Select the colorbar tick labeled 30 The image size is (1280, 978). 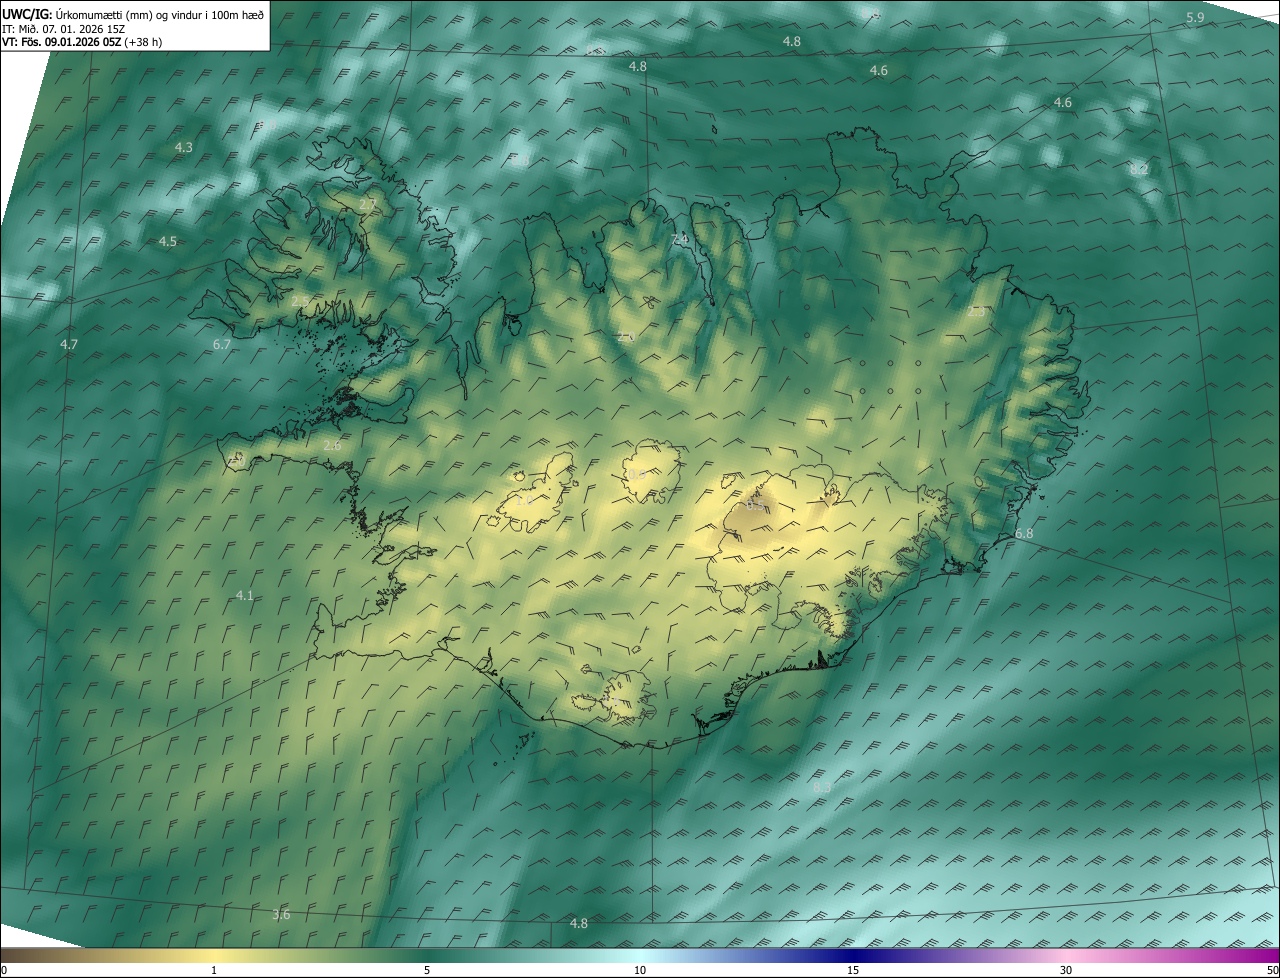tap(1066, 971)
